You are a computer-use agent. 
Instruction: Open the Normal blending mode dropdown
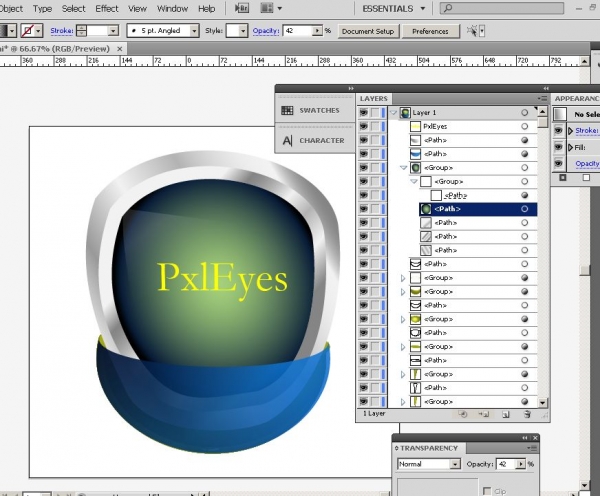455,464
